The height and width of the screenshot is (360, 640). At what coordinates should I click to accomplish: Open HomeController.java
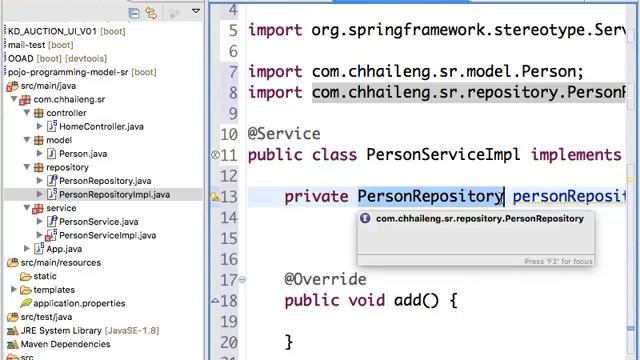(x=101, y=127)
